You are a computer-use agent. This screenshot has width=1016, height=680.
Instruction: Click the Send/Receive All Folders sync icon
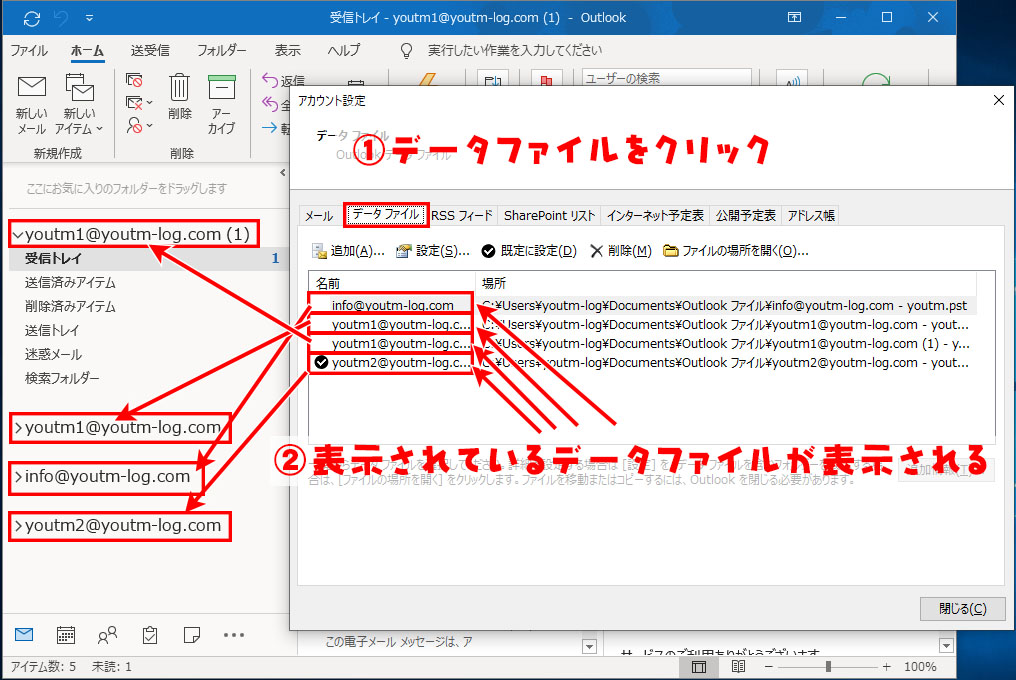point(32,18)
